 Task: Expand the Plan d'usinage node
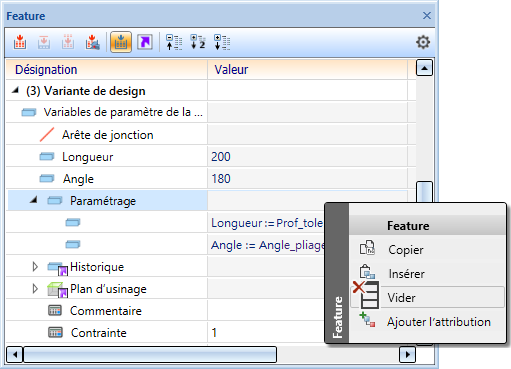pos(35,289)
